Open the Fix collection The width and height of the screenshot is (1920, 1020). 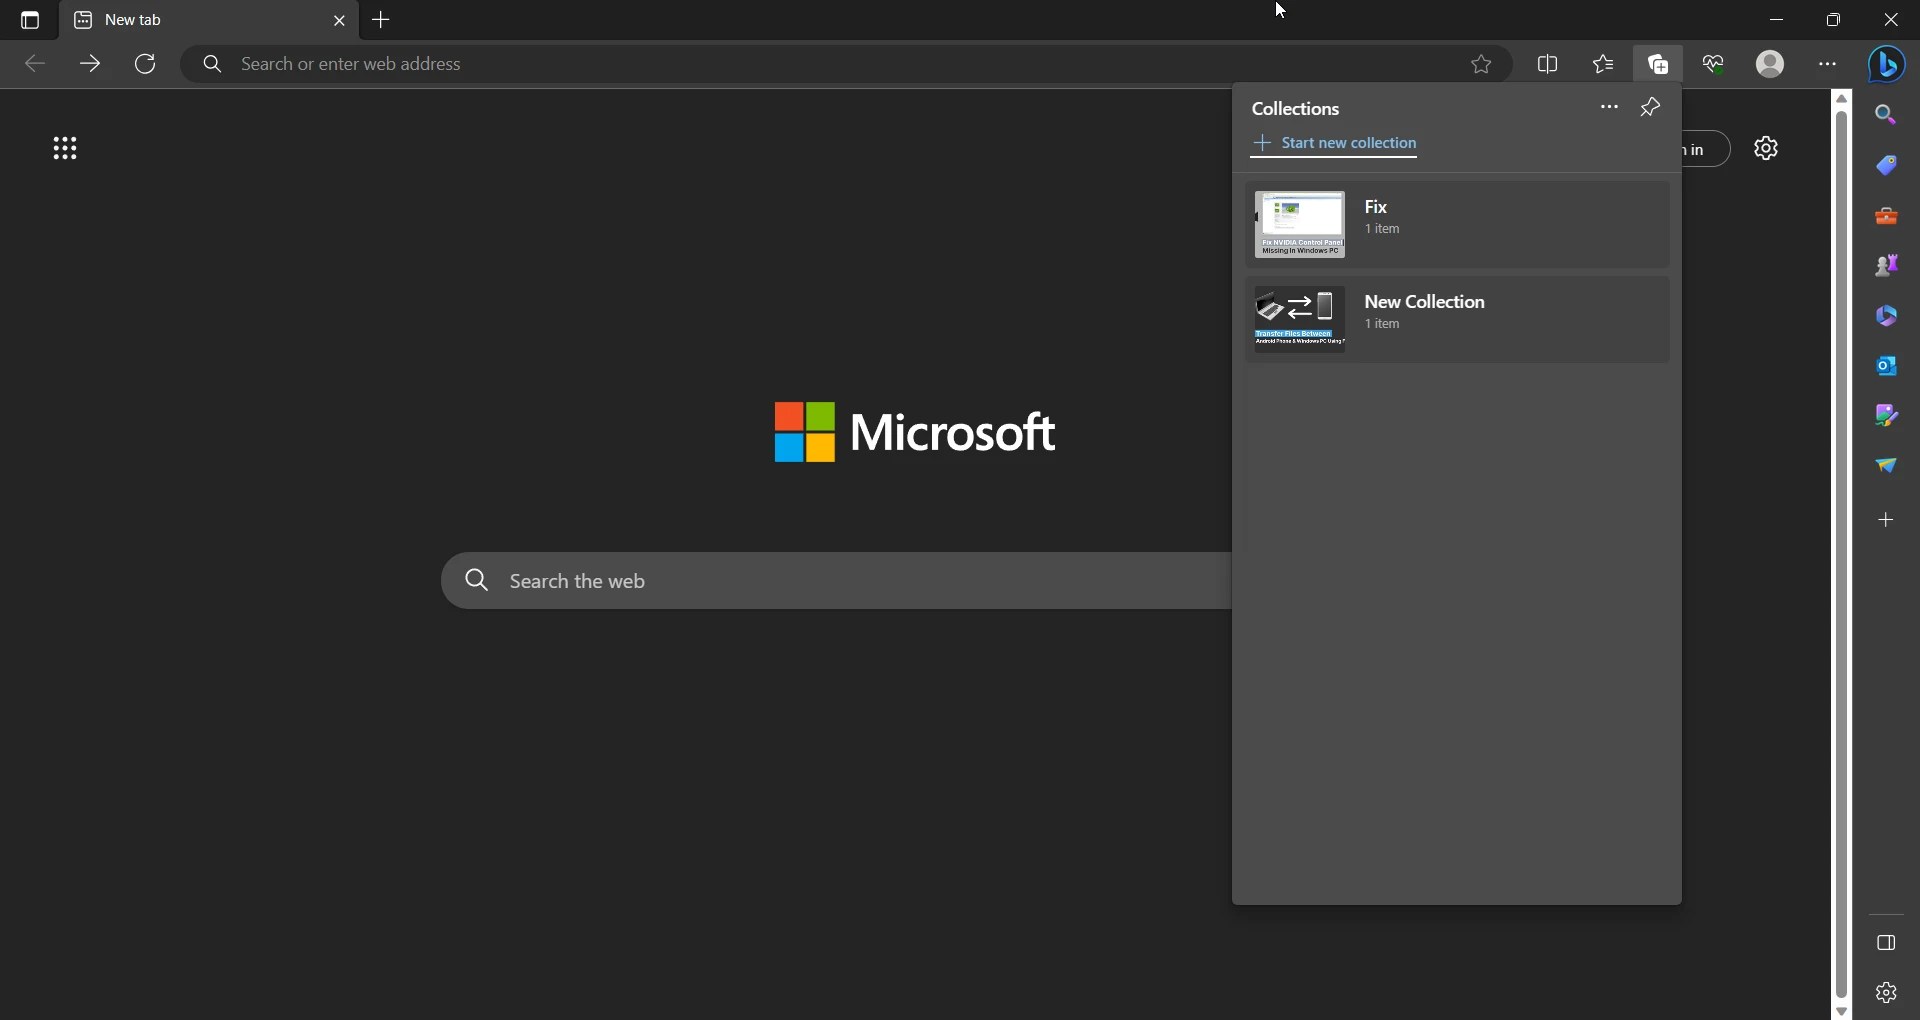coord(1458,225)
